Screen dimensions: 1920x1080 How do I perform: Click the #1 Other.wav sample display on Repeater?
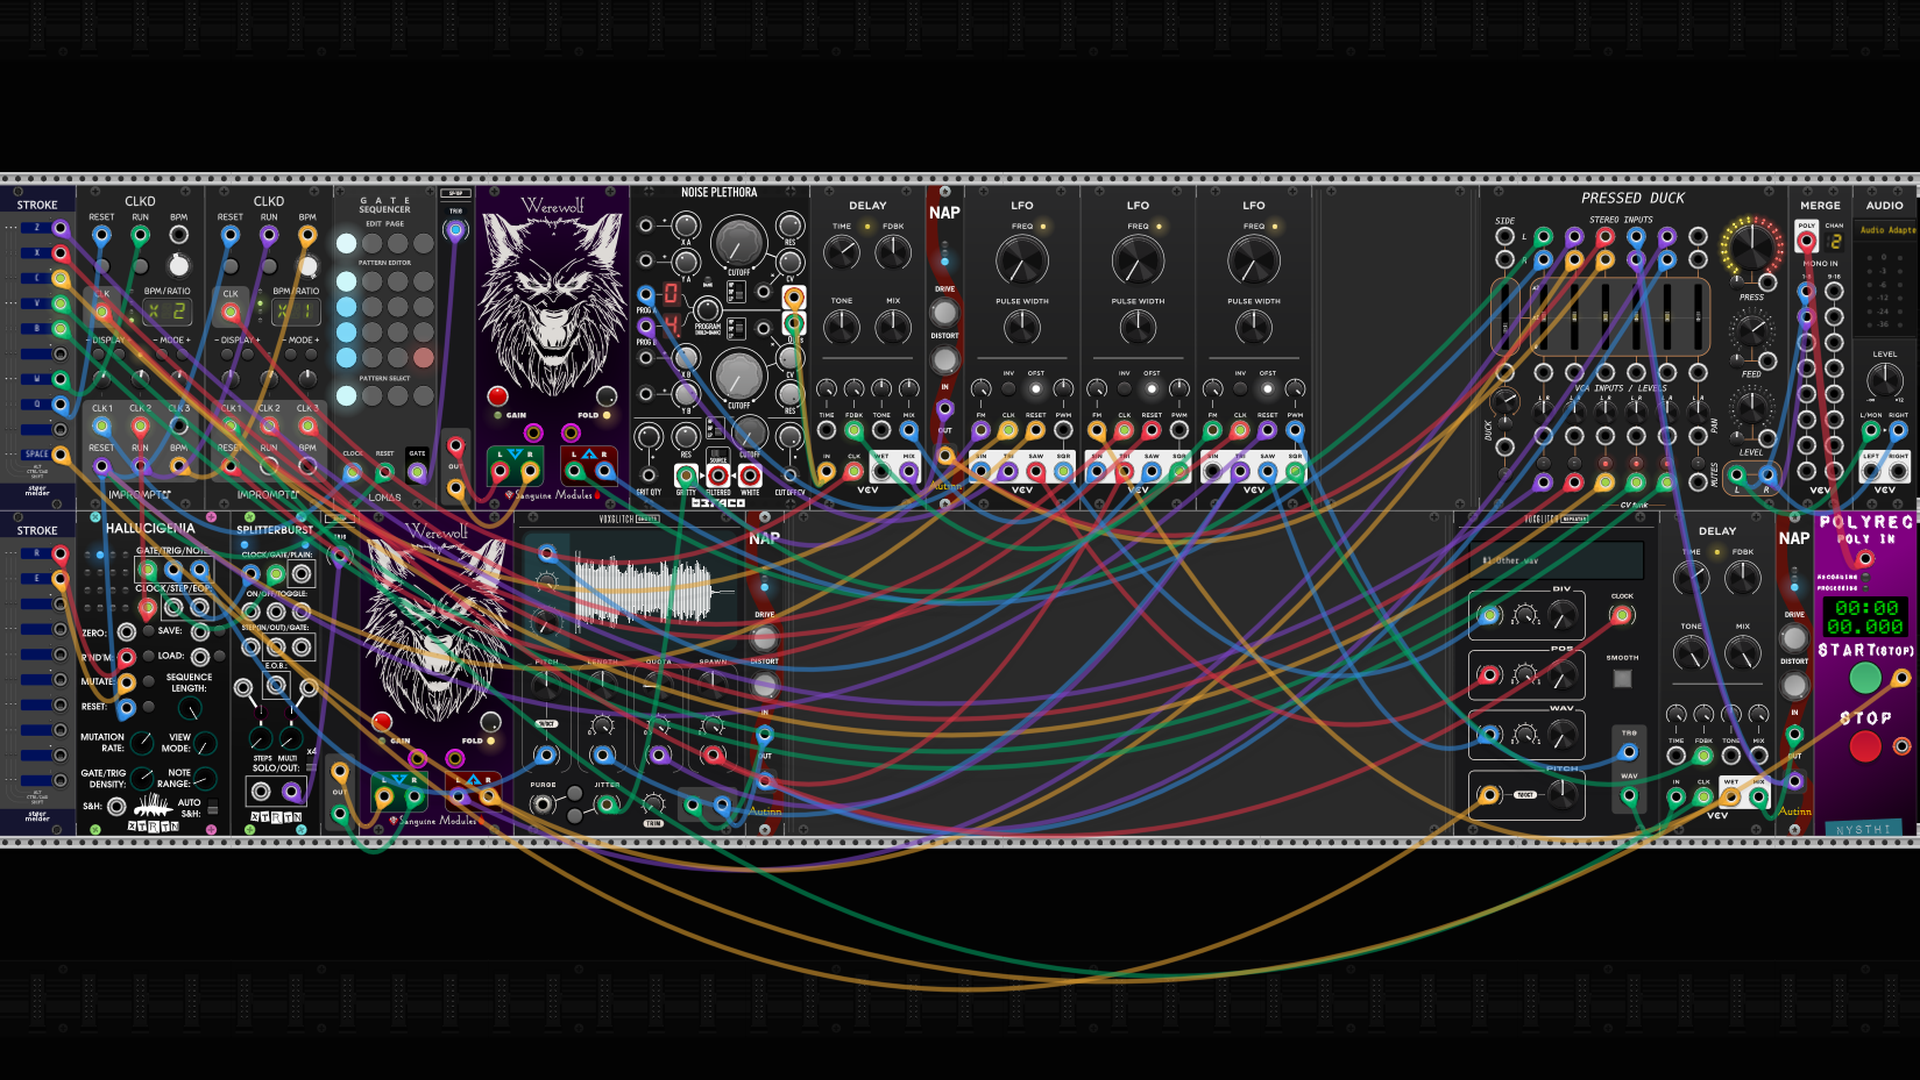coord(1558,560)
